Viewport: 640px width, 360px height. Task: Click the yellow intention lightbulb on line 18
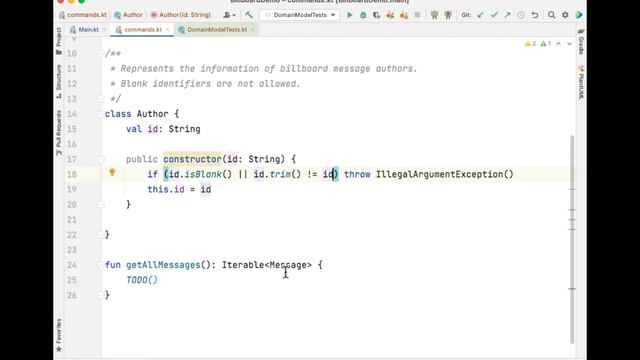coord(112,172)
